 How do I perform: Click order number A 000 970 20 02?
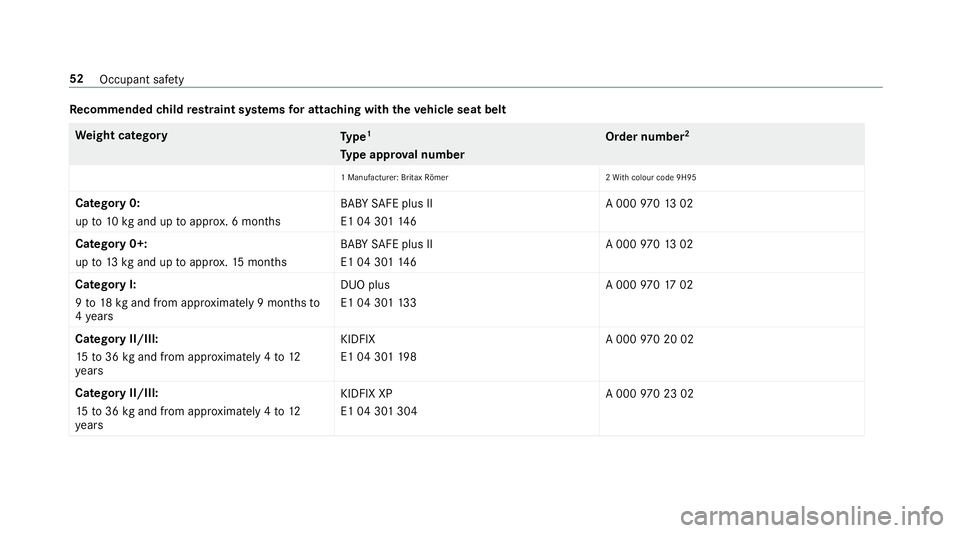pyautogui.click(x=650, y=339)
